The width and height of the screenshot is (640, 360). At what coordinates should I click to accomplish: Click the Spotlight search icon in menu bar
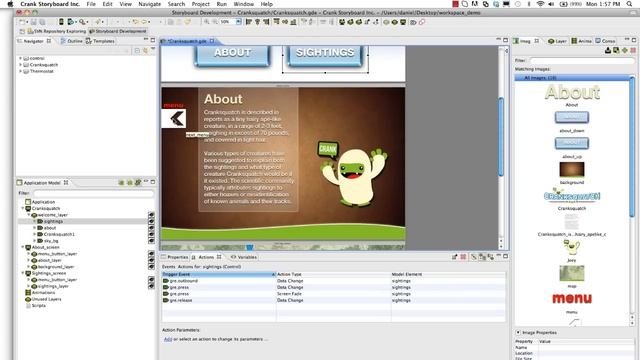pyautogui.click(x=629, y=4)
